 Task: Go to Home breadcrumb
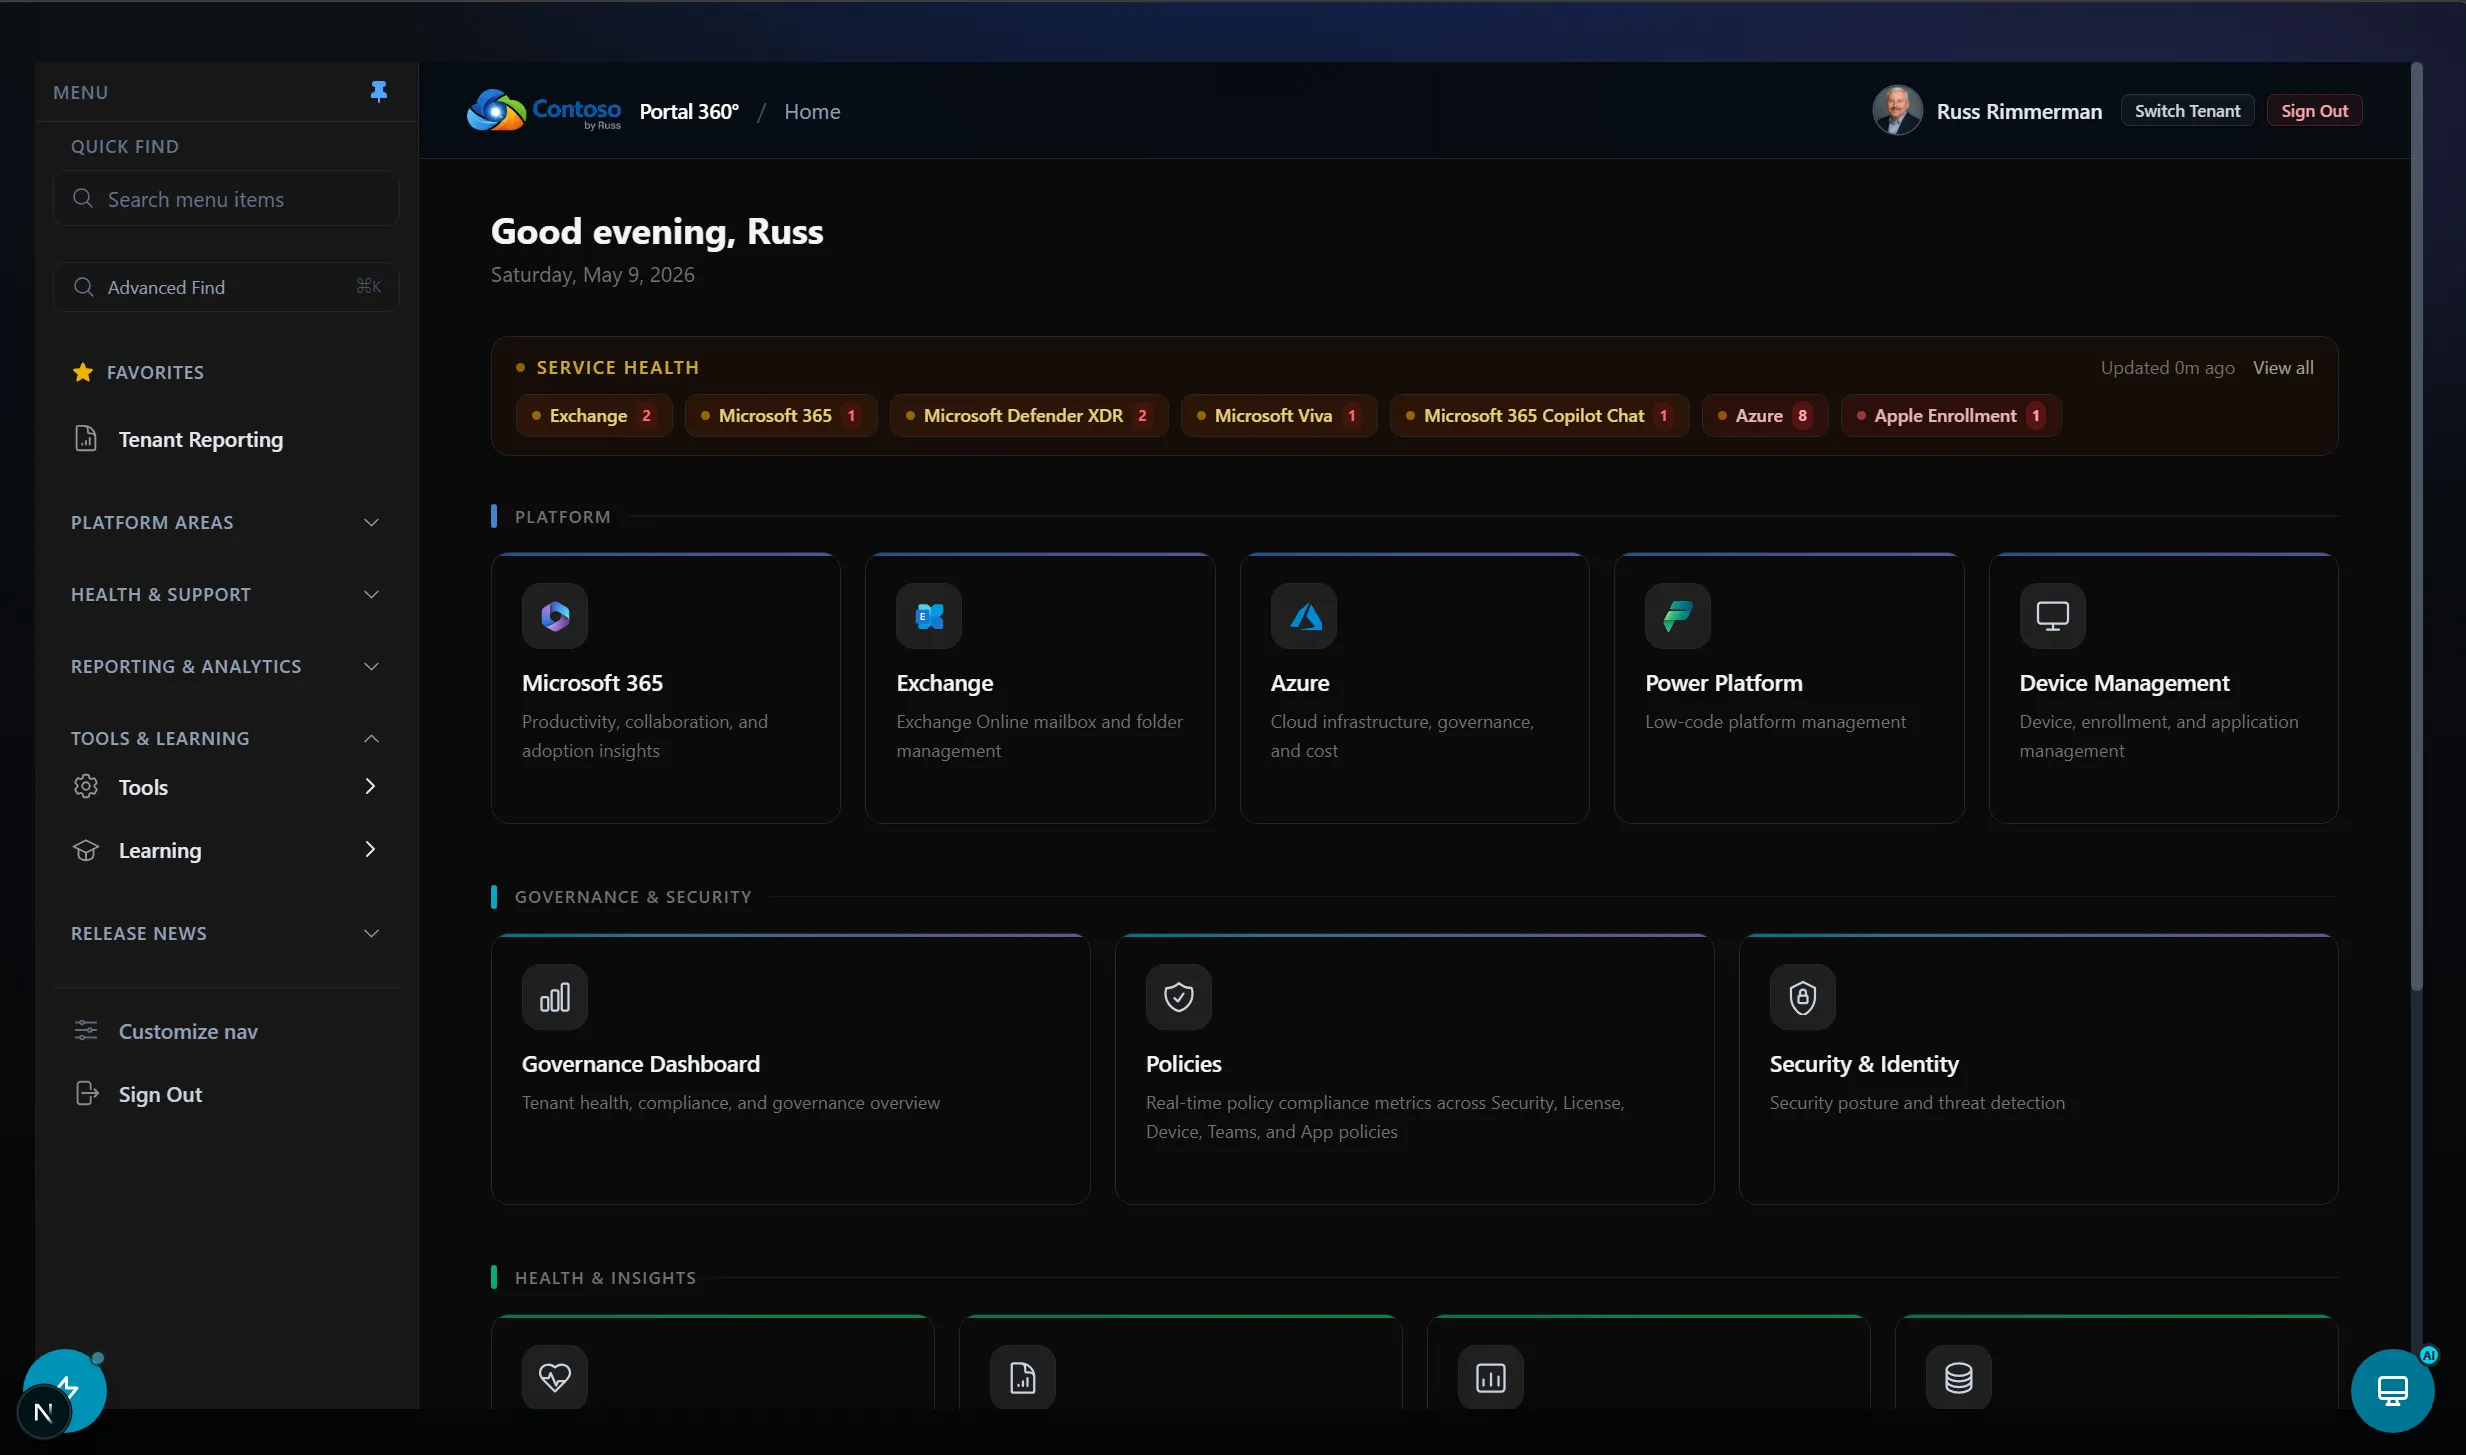click(812, 111)
